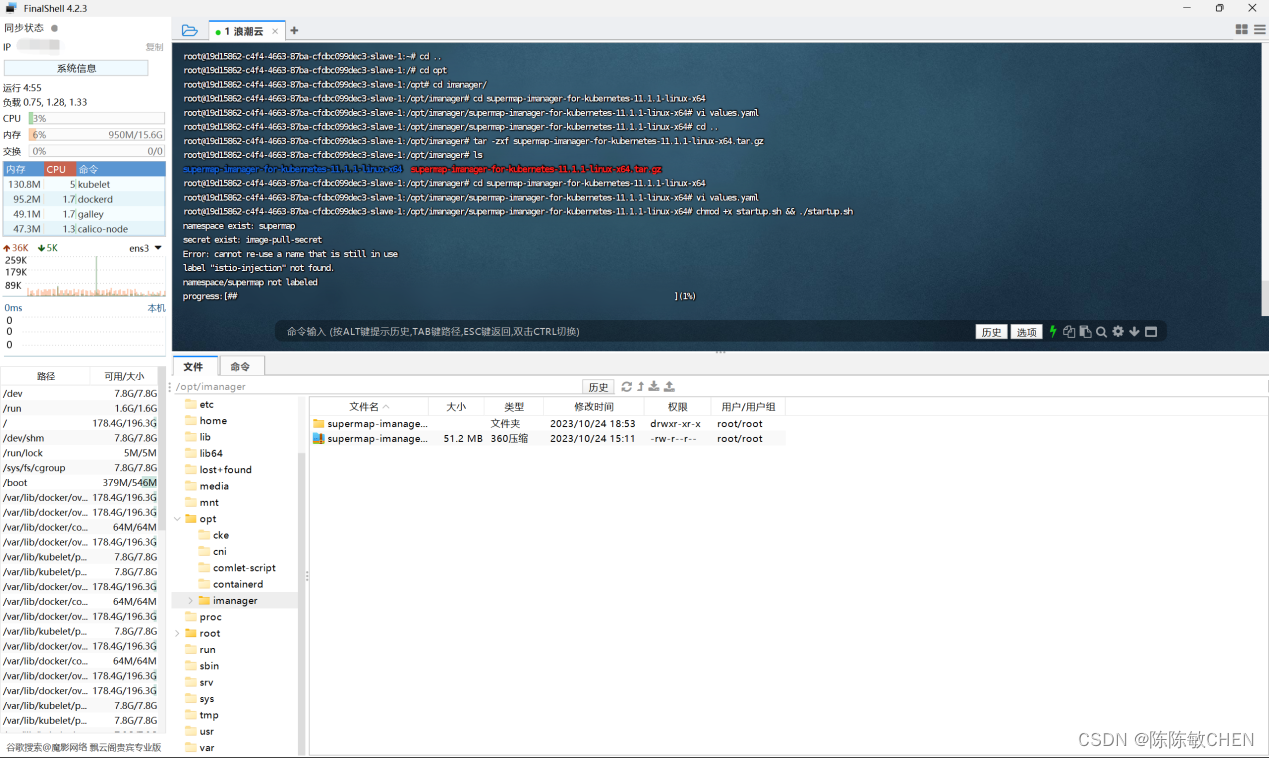
Task: Sort files by 修改时间 column
Action: (594, 407)
